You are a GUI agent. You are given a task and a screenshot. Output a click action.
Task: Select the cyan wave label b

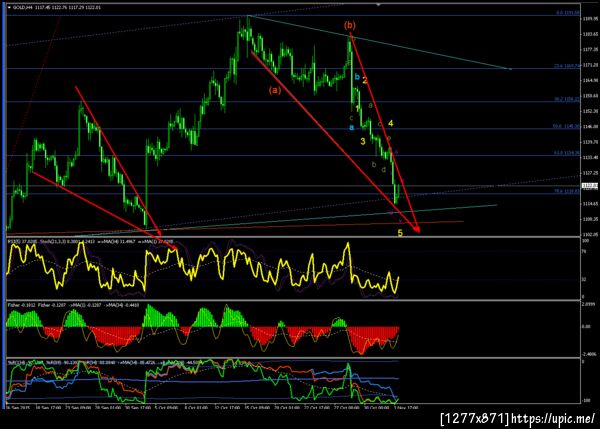[x=357, y=77]
